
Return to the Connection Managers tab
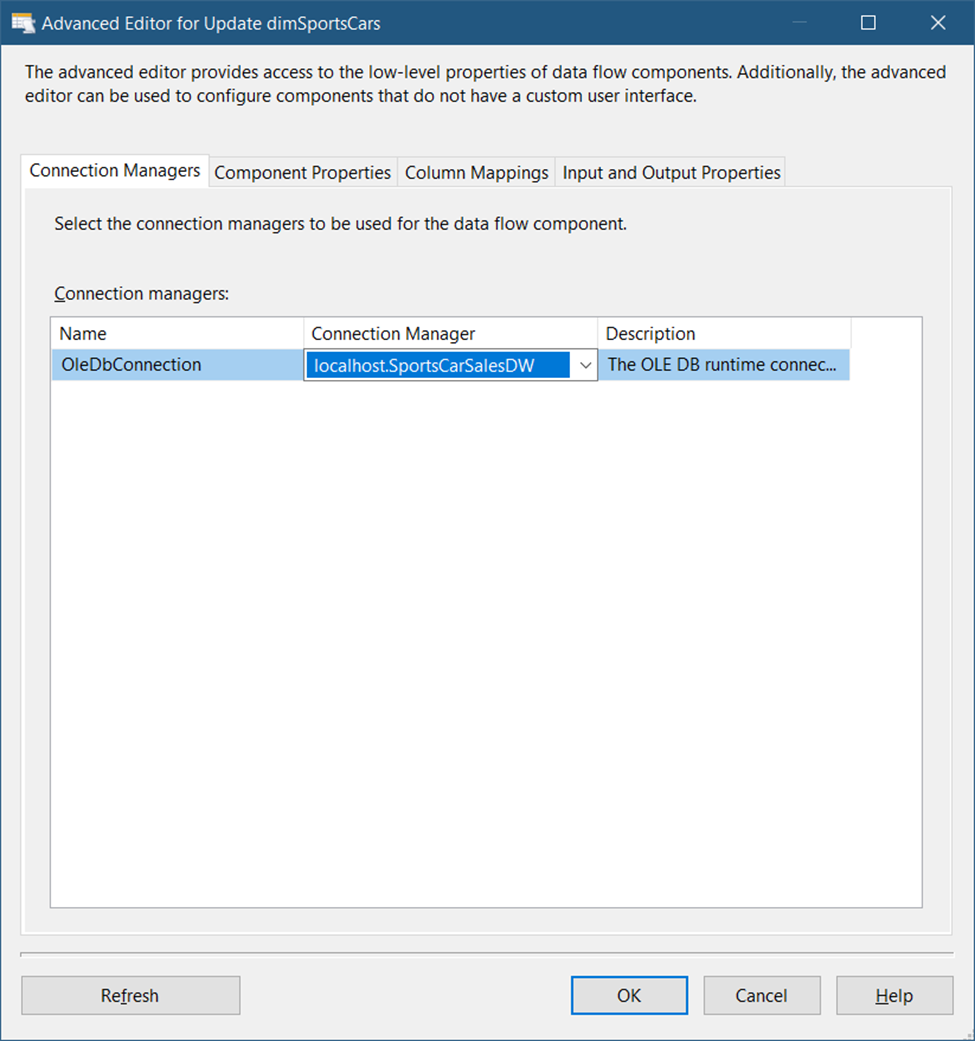pos(114,170)
